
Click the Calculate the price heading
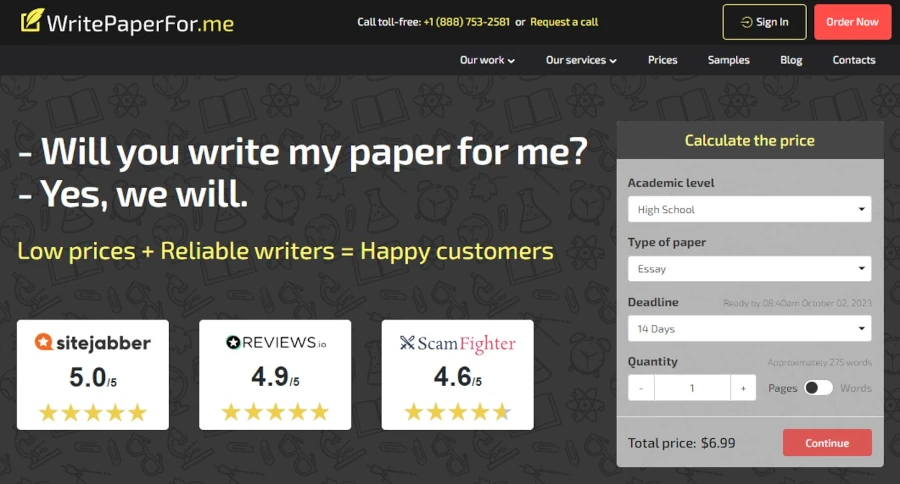pyautogui.click(x=750, y=140)
